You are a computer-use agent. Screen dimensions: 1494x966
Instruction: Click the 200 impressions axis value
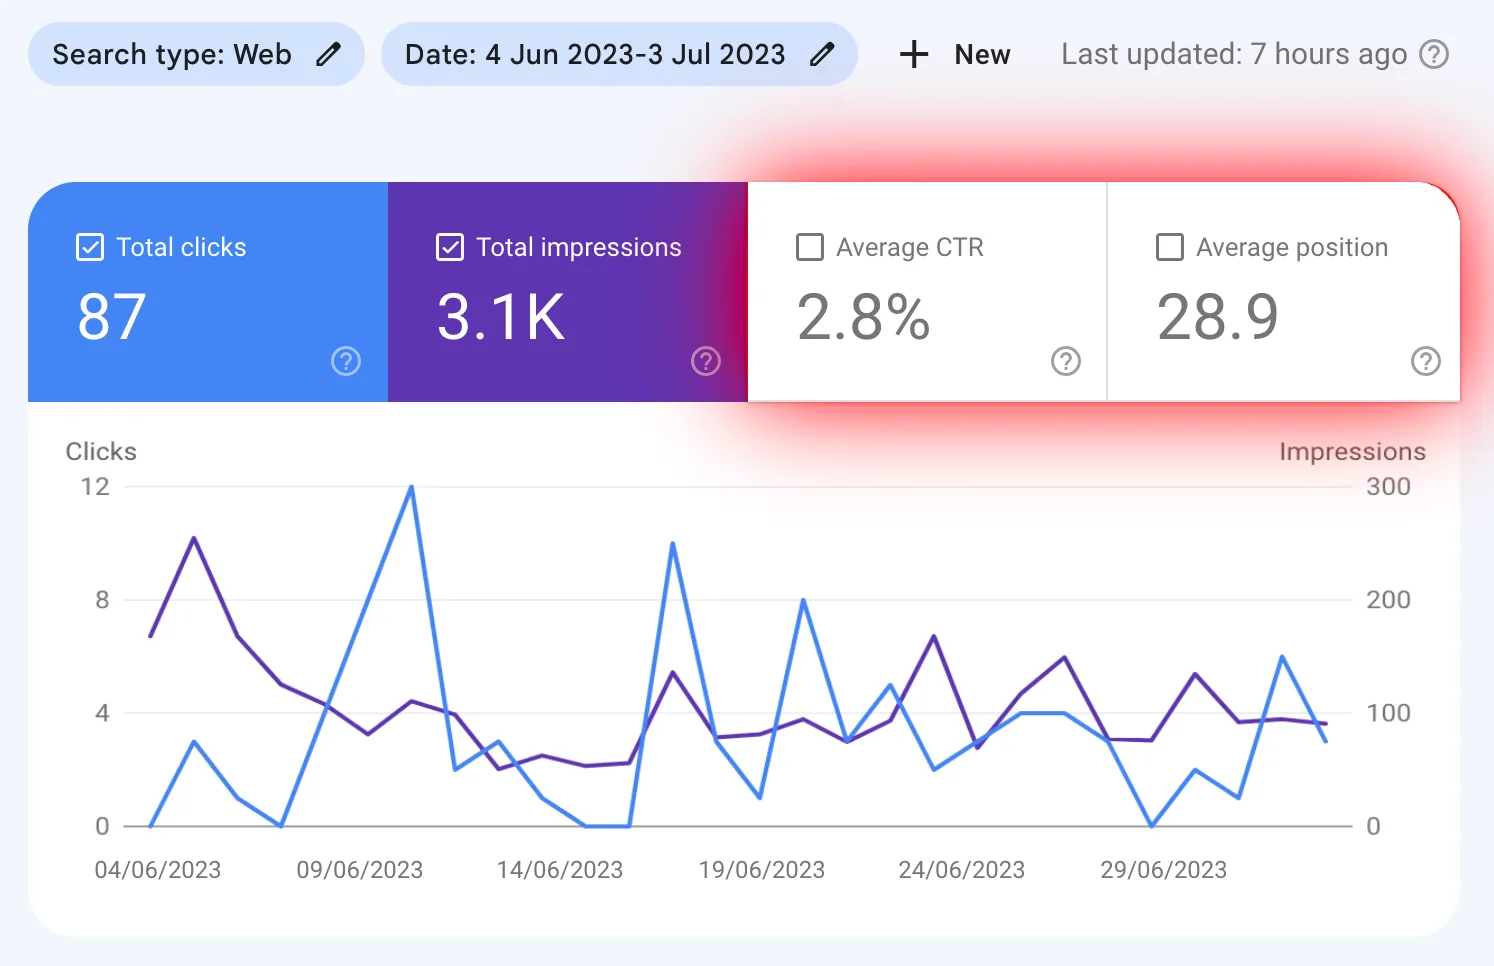(x=1388, y=600)
